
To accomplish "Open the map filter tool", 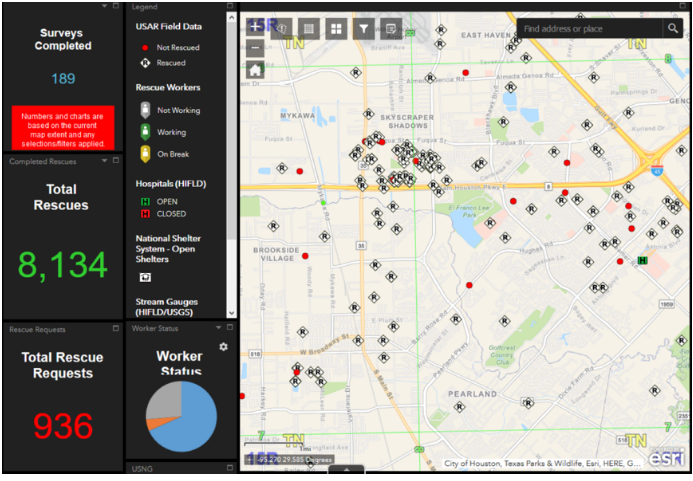I will tap(364, 29).
